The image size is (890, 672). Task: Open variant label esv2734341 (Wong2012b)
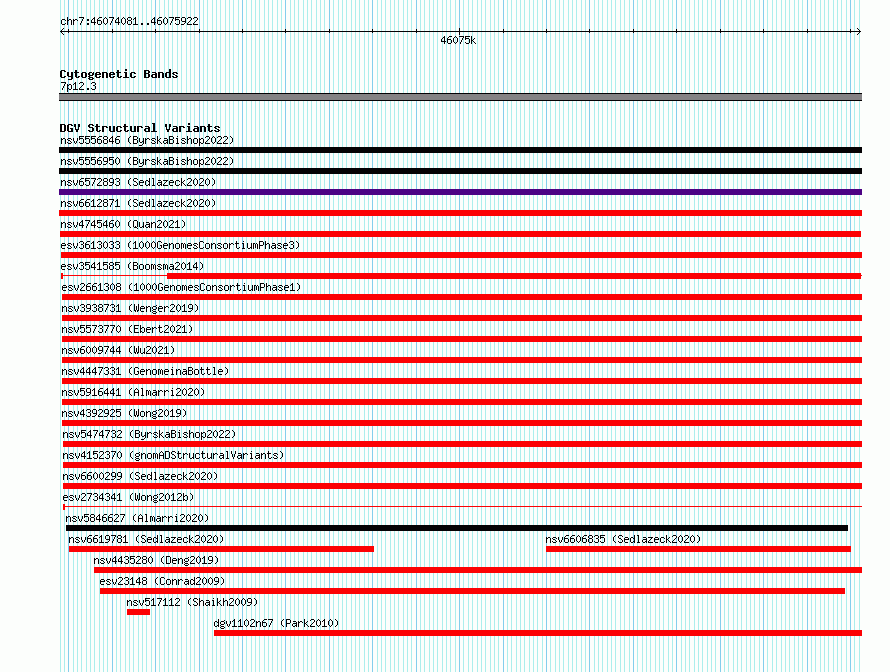[x=128, y=497]
